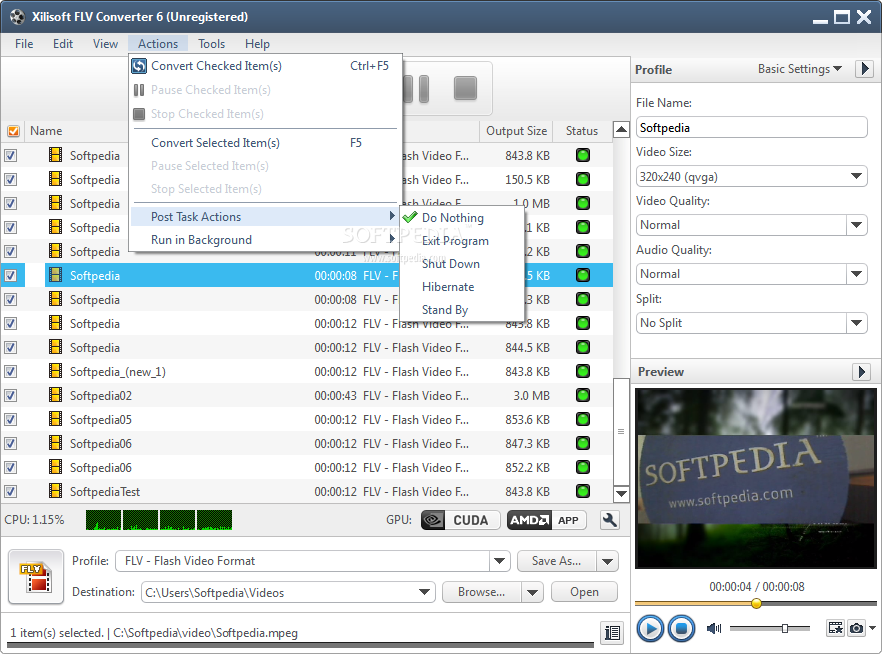Click the file list scroll down arrow
Viewport: 882px width, 654px height.
tap(621, 494)
